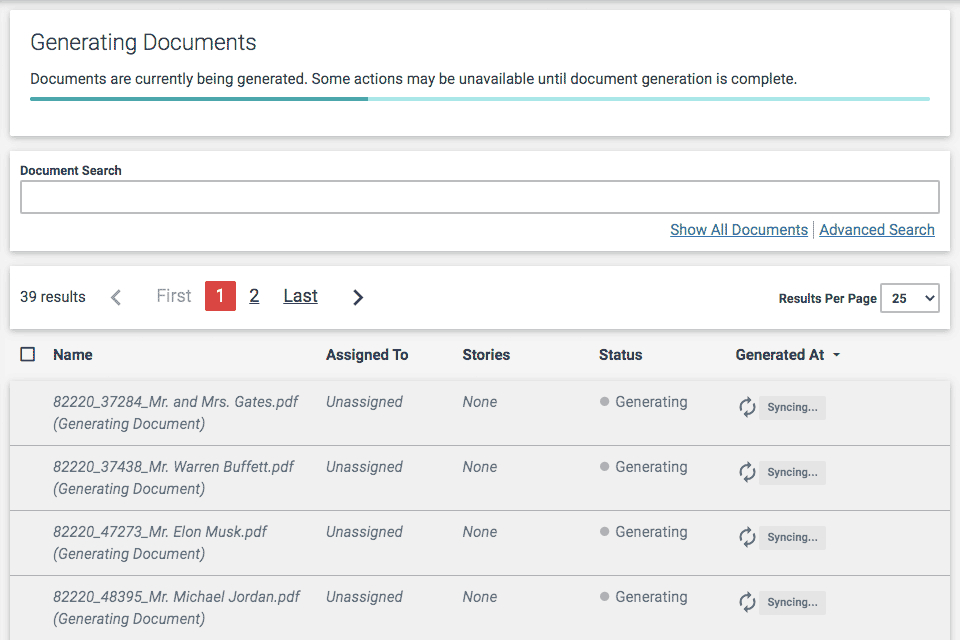Open the Results Per Page dropdown
This screenshot has height=640, width=960.
click(910, 298)
